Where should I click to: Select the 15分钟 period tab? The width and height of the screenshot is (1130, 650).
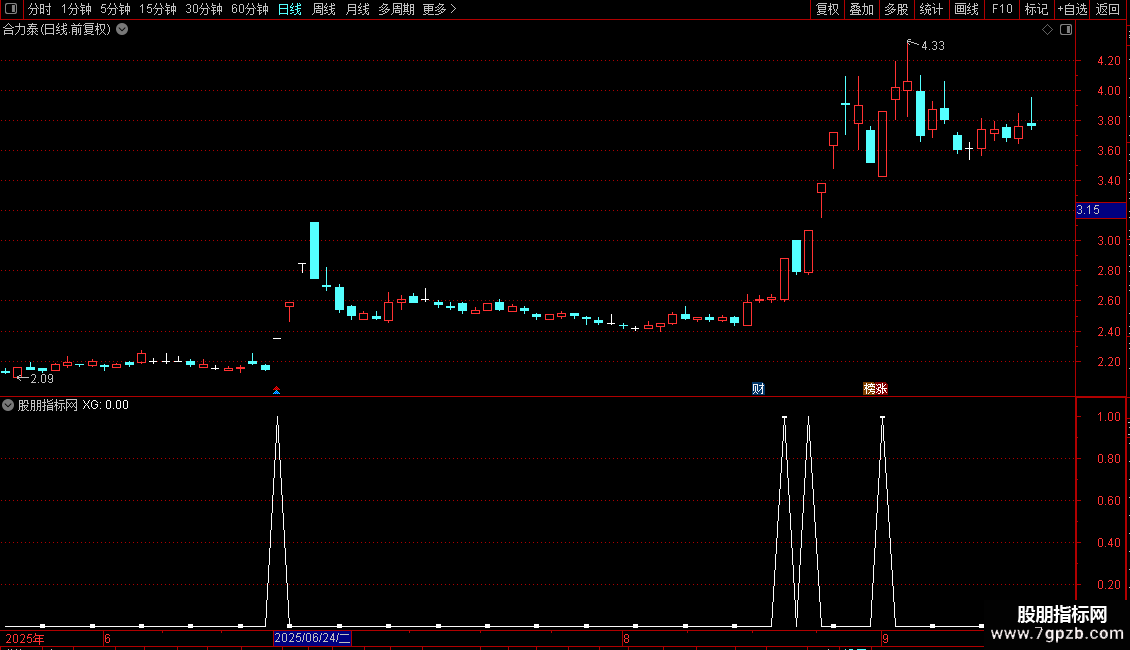tap(158, 9)
